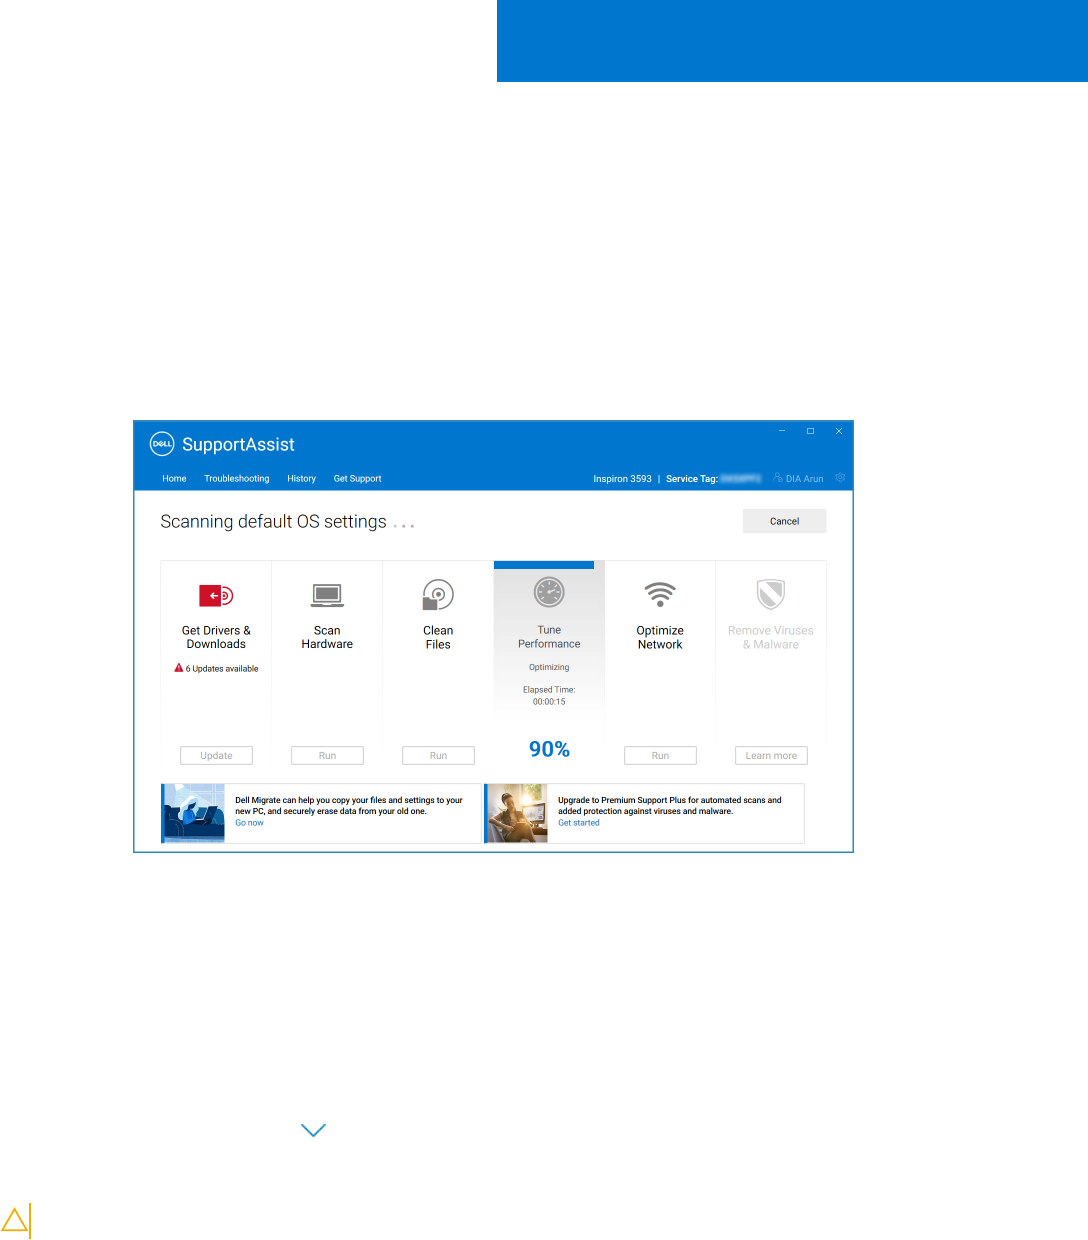The height and width of the screenshot is (1240, 1088).
Task: Click the 'Remove Viruses & Malware' label
Action: pyautogui.click(x=771, y=638)
